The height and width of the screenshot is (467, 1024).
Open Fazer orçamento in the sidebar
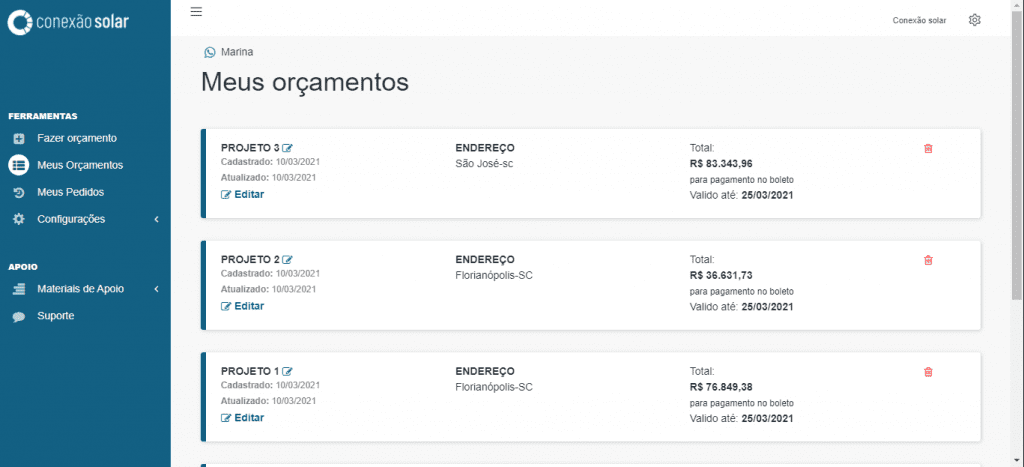[76, 138]
